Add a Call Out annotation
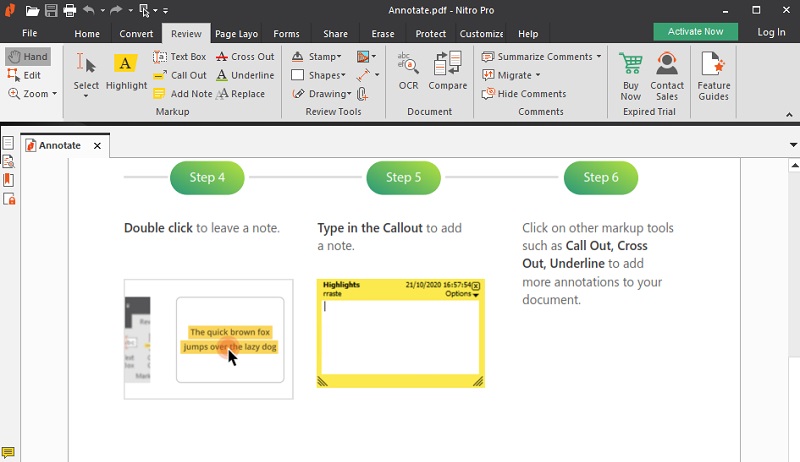Image resolution: width=800 pixels, height=462 pixels. 180,75
